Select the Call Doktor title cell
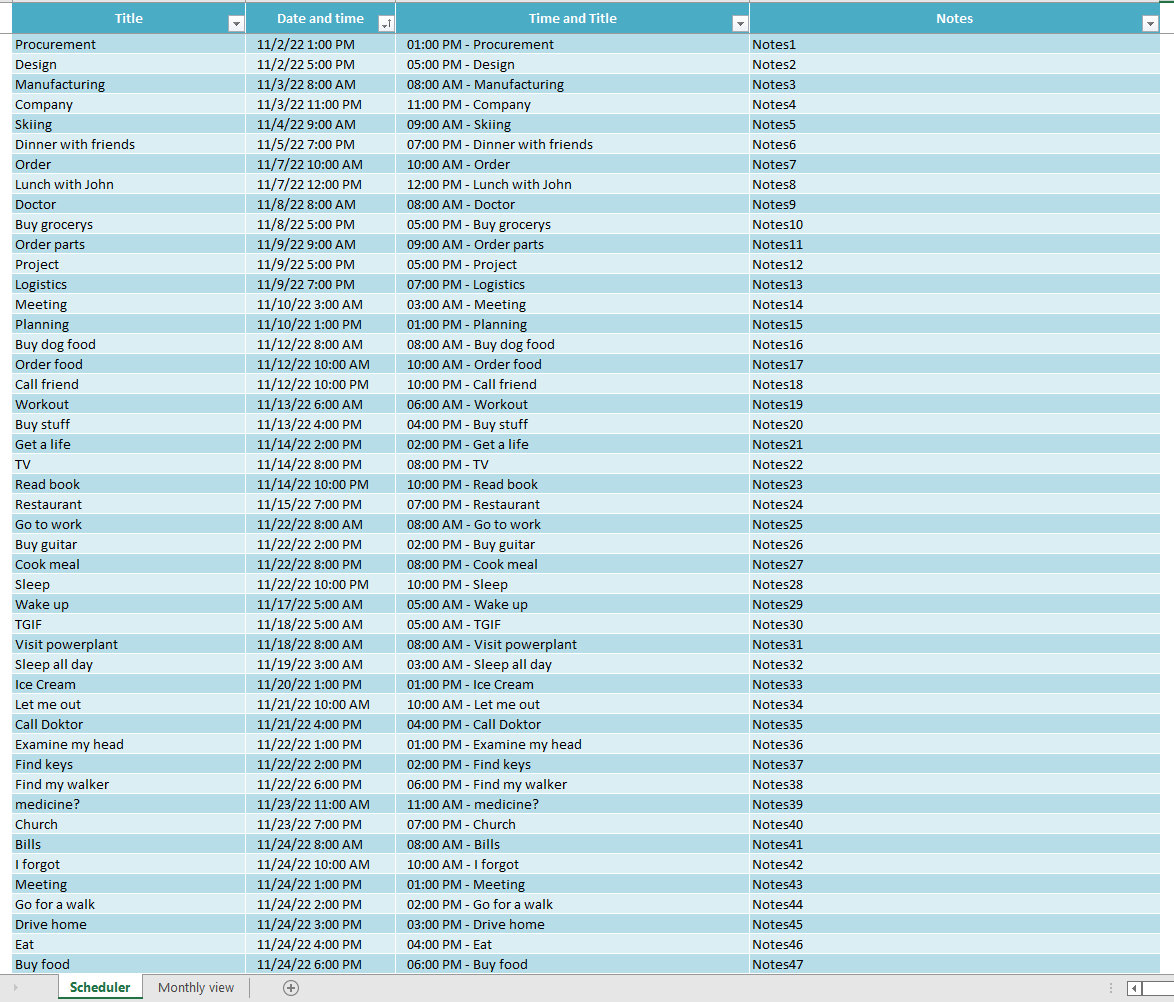 coord(129,724)
